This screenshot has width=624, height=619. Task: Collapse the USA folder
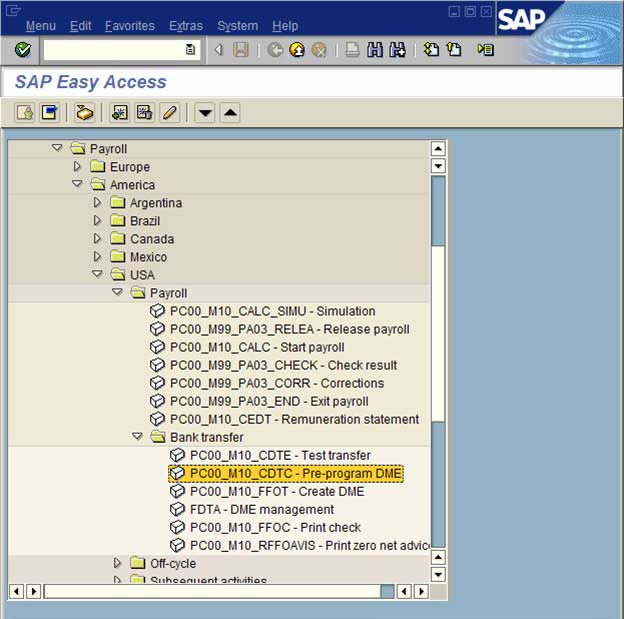pos(97,274)
